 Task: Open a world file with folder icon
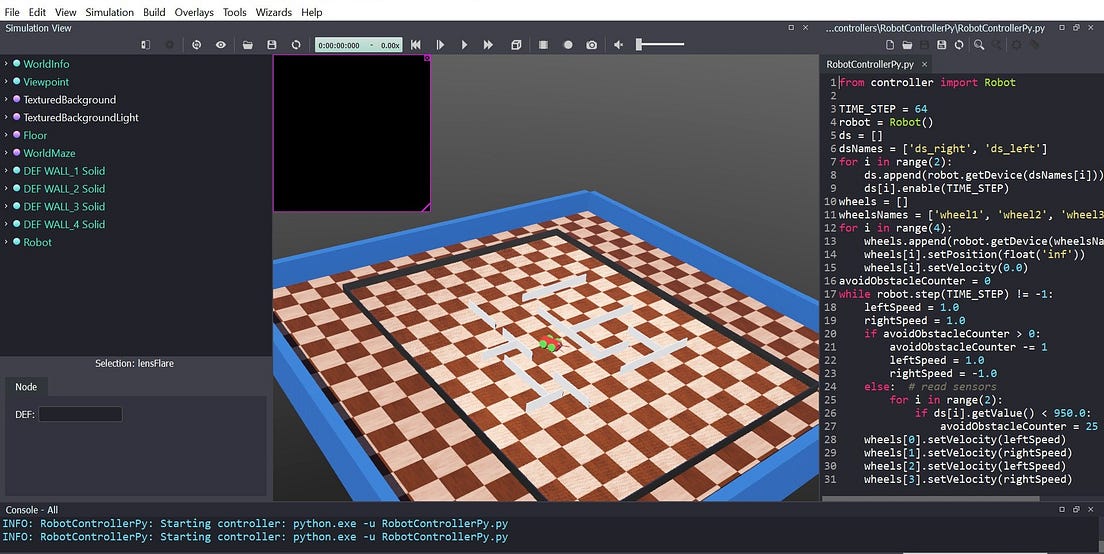[248, 44]
